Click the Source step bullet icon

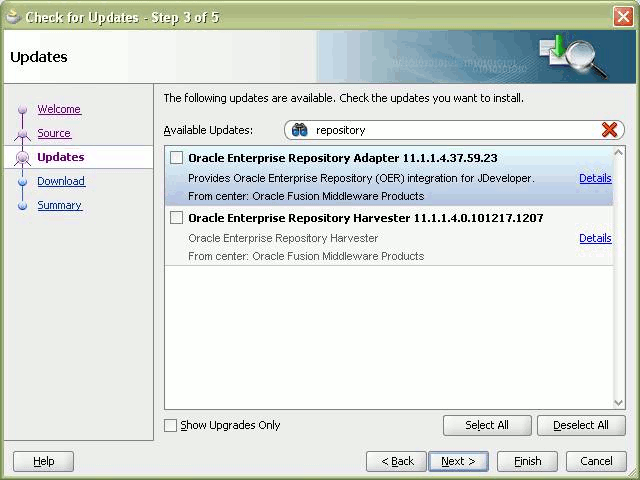(22, 133)
